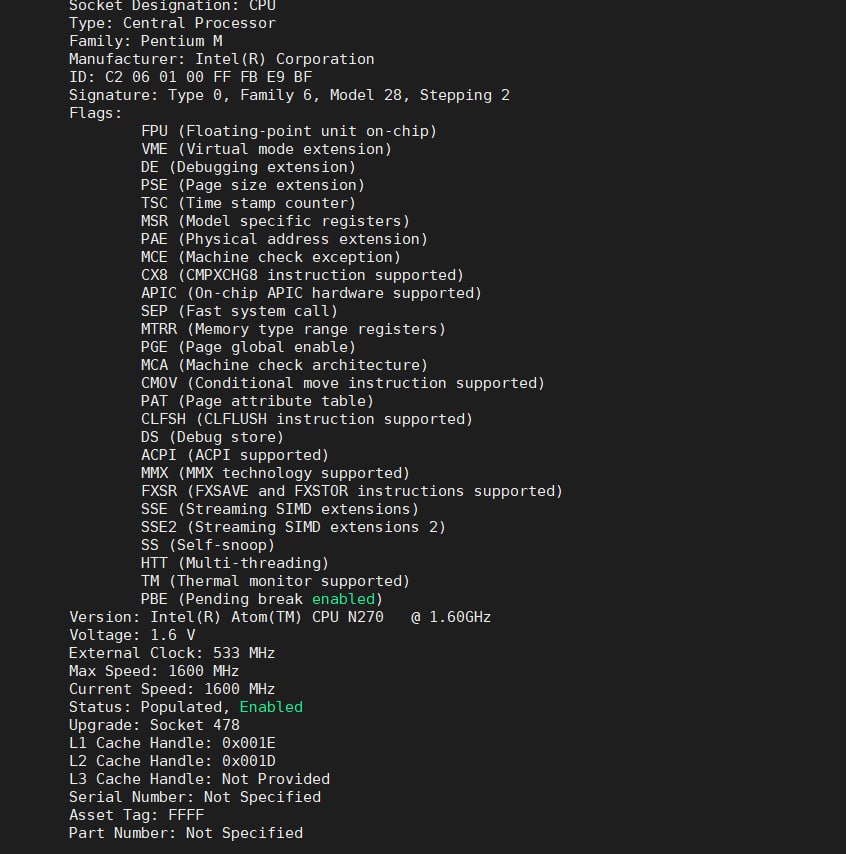Click the APIC hardware supported flag
This screenshot has width=846, height=854.
(311, 293)
